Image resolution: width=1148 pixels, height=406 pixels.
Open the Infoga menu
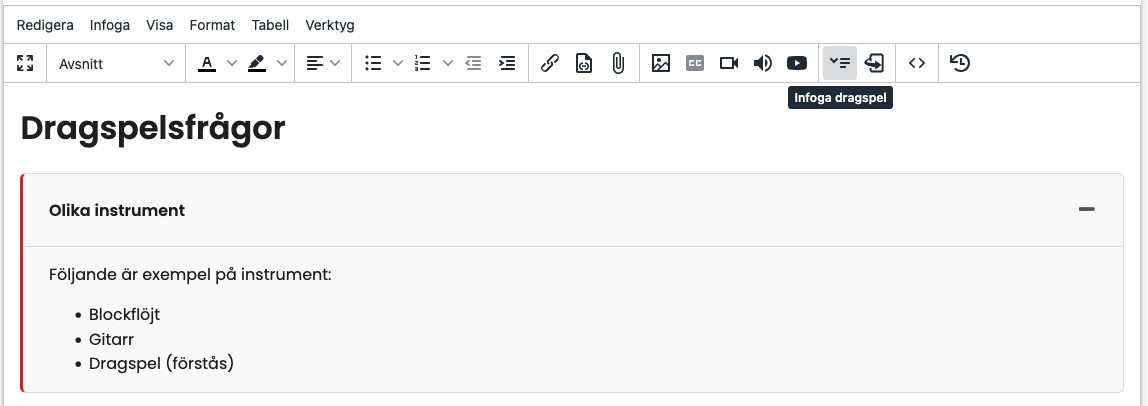(x=110, y=25)
